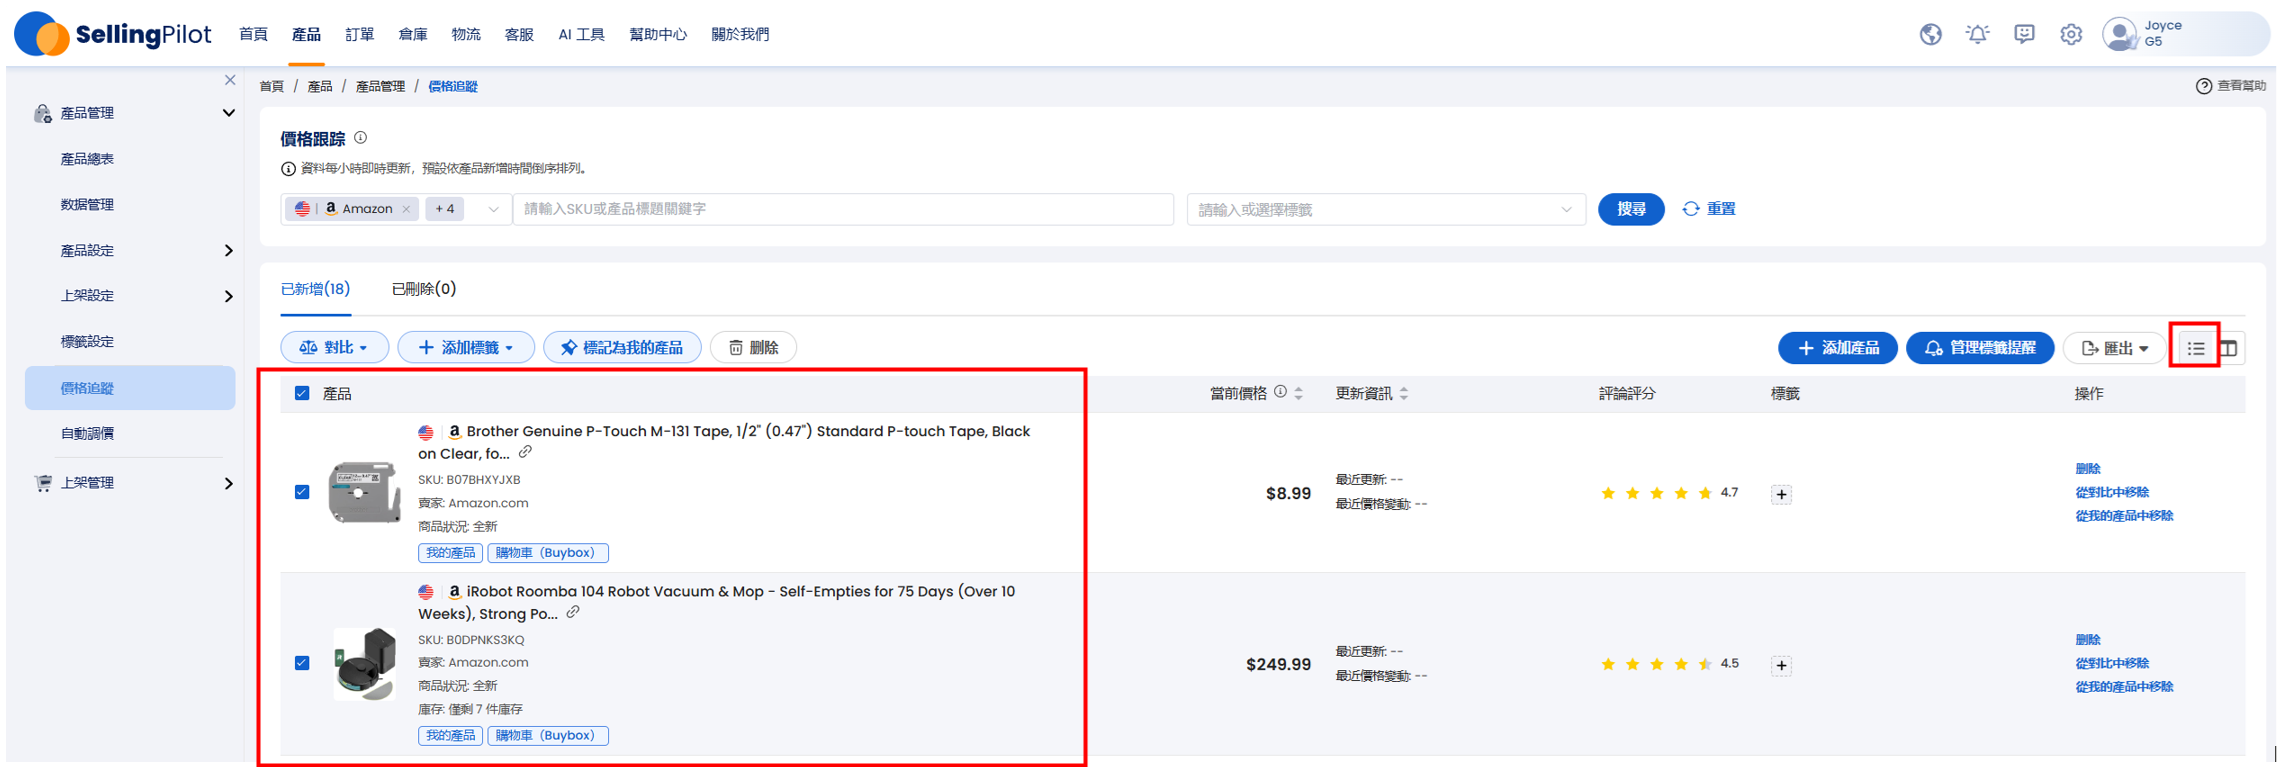Image resolution: width=2285 pixels, height=767 pixels.
Task: Open 標籤設定 in the sidebar
Action: pyautogui.click(x=87, y=342)
